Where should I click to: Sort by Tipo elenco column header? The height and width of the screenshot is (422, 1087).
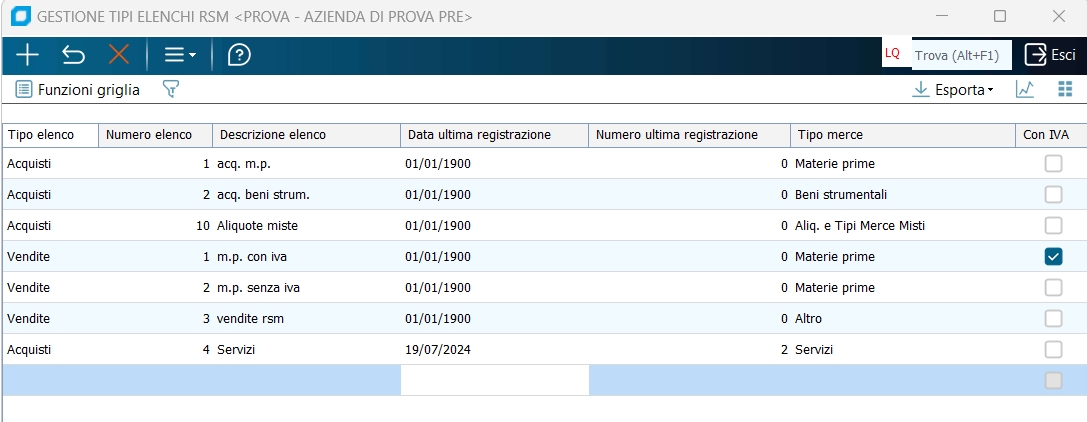(50, 135)
